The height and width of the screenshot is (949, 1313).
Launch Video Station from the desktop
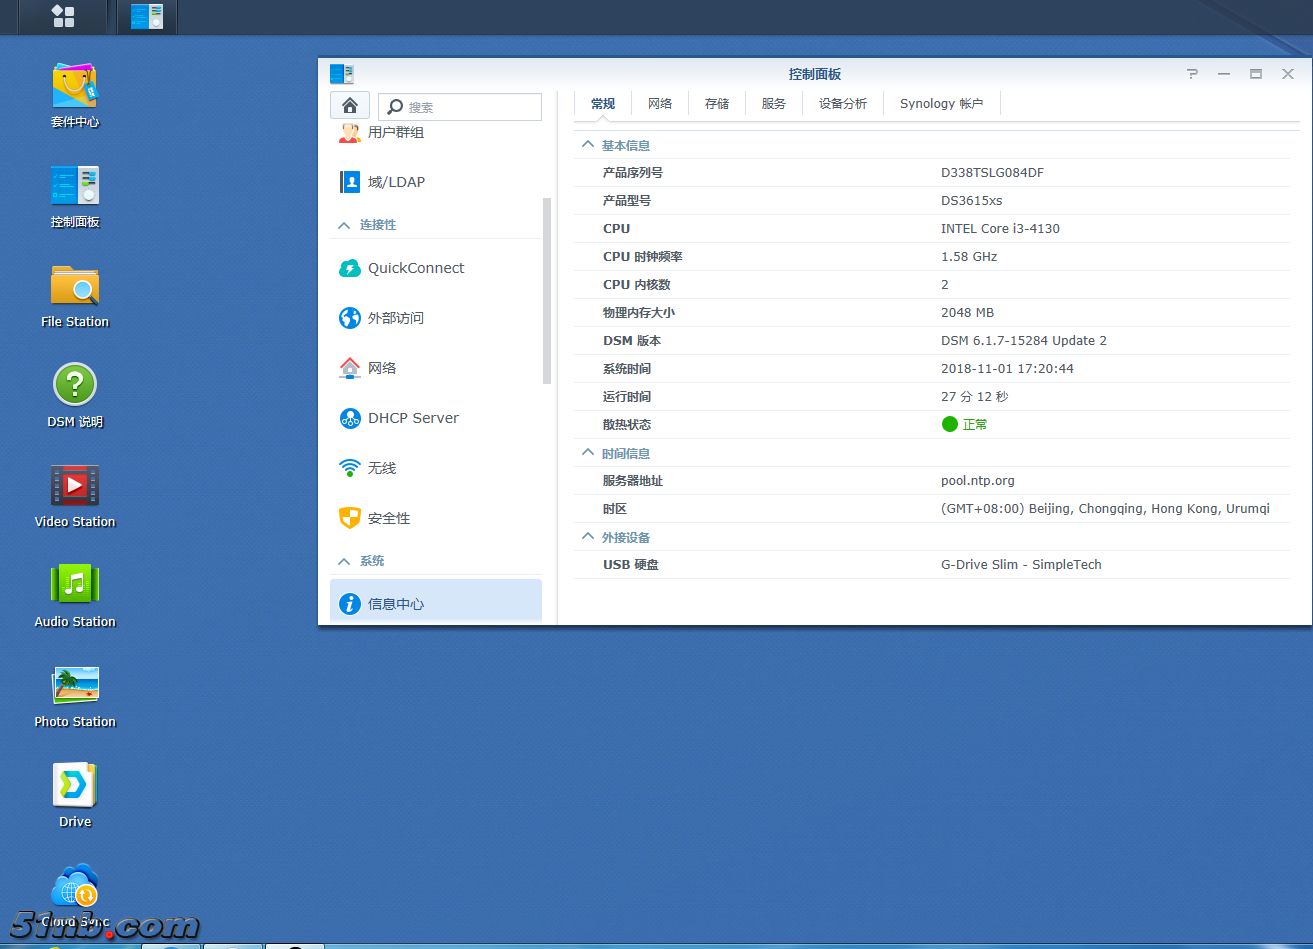(x=75, y=486)
